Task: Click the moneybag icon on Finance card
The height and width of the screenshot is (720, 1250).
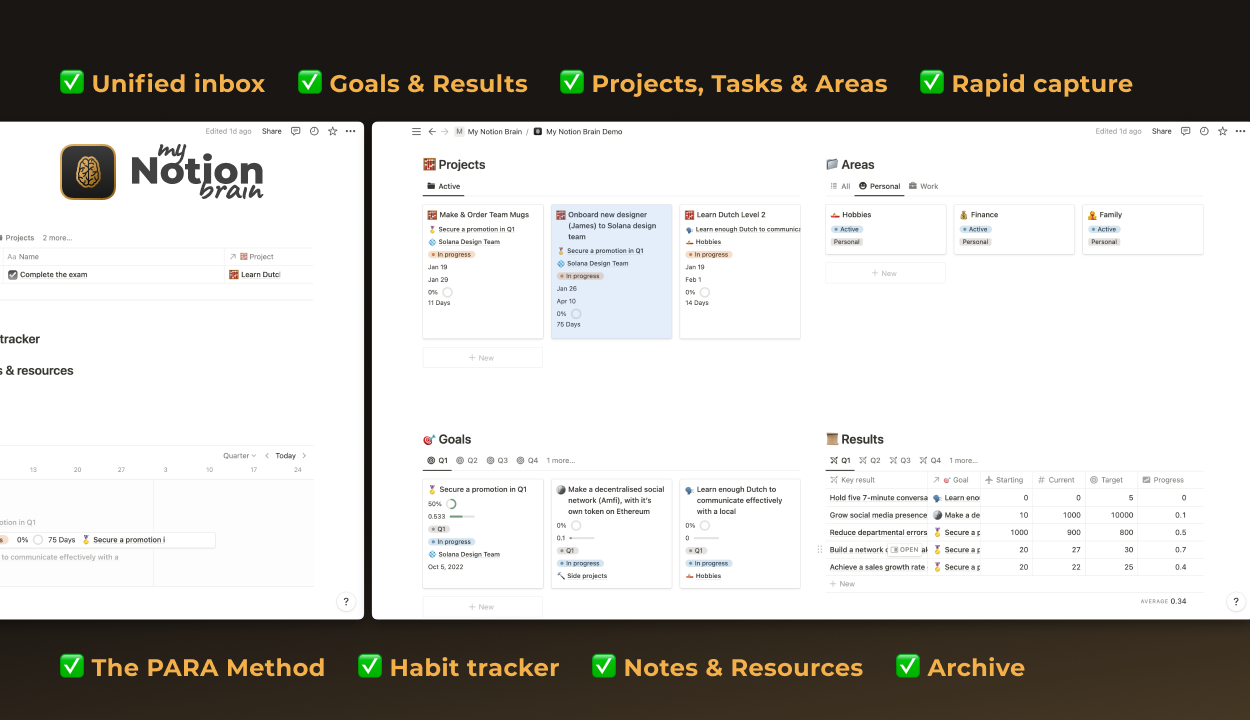Action: (964, 215)
